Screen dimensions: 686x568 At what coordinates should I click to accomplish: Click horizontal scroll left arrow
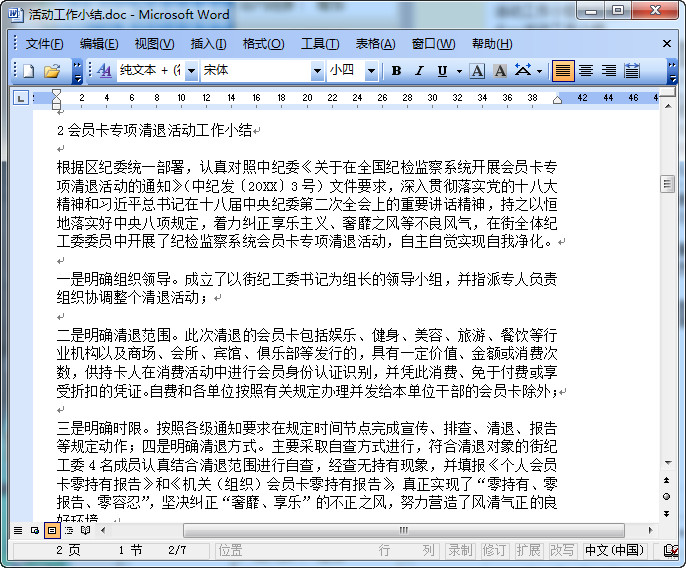point(103,530)
